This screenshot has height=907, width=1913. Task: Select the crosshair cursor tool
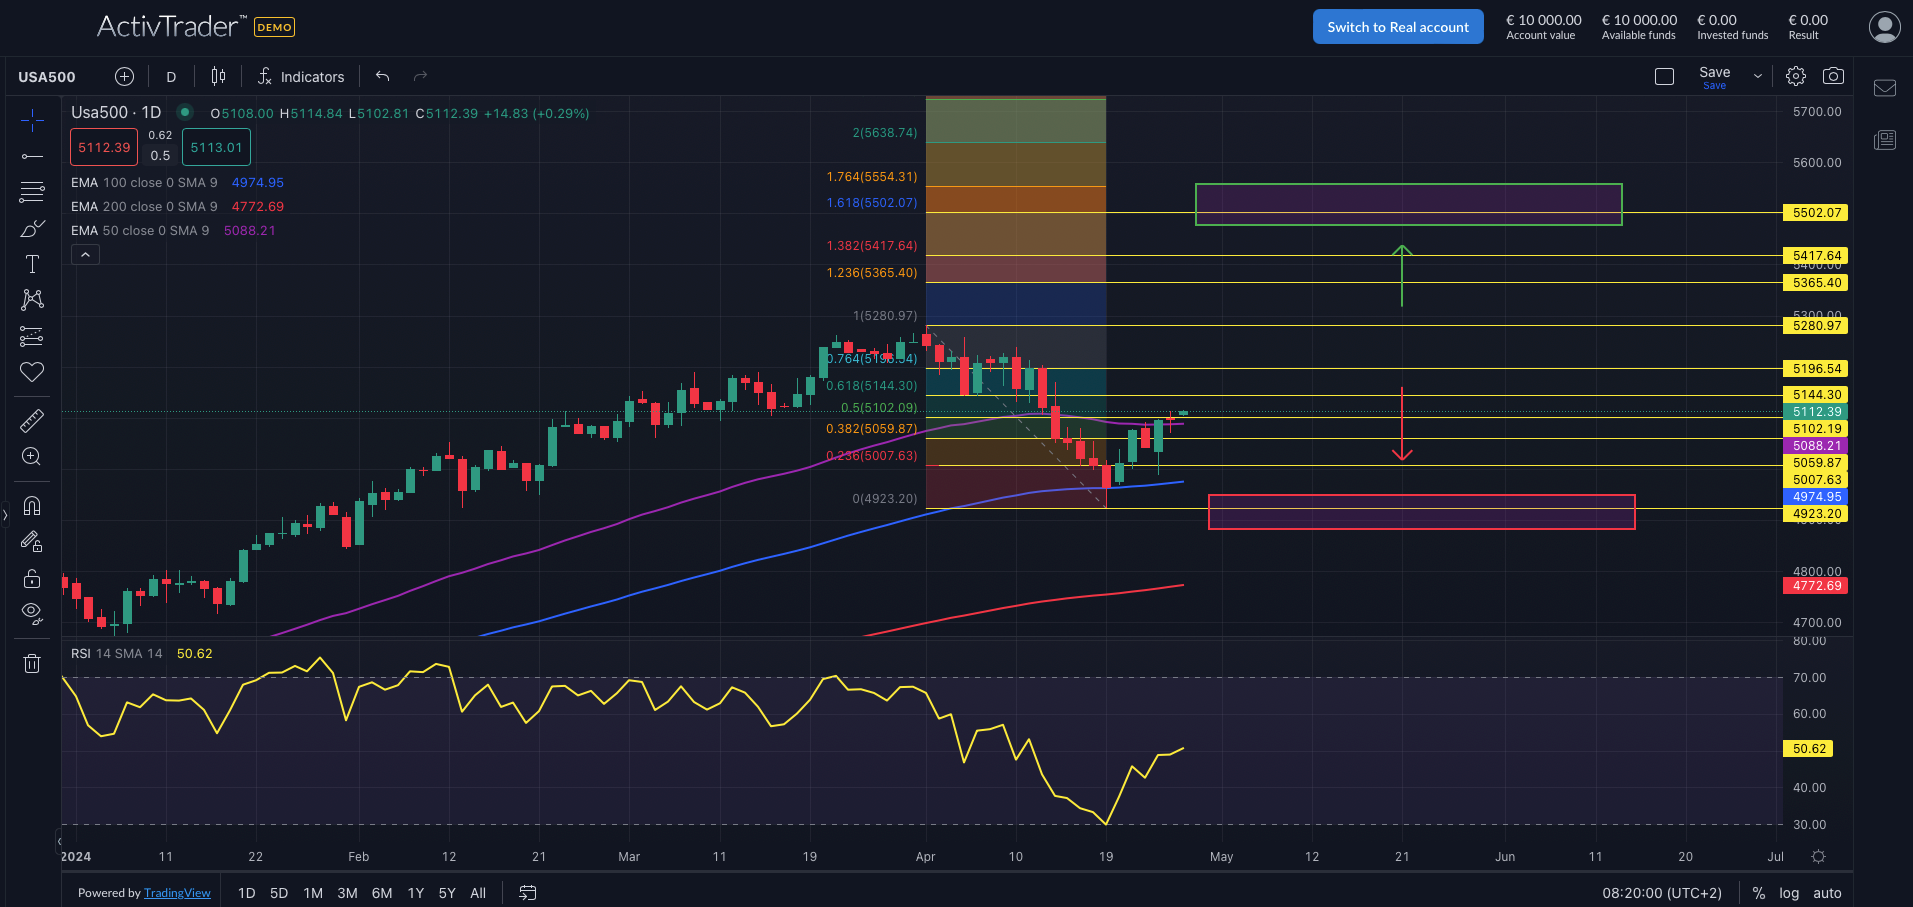point(32,120)
